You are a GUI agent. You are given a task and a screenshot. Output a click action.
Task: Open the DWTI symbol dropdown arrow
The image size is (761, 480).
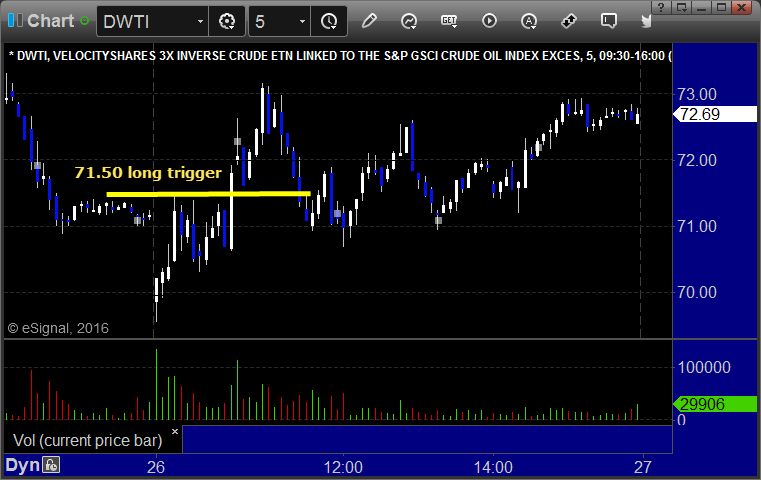tap(200, 21)
